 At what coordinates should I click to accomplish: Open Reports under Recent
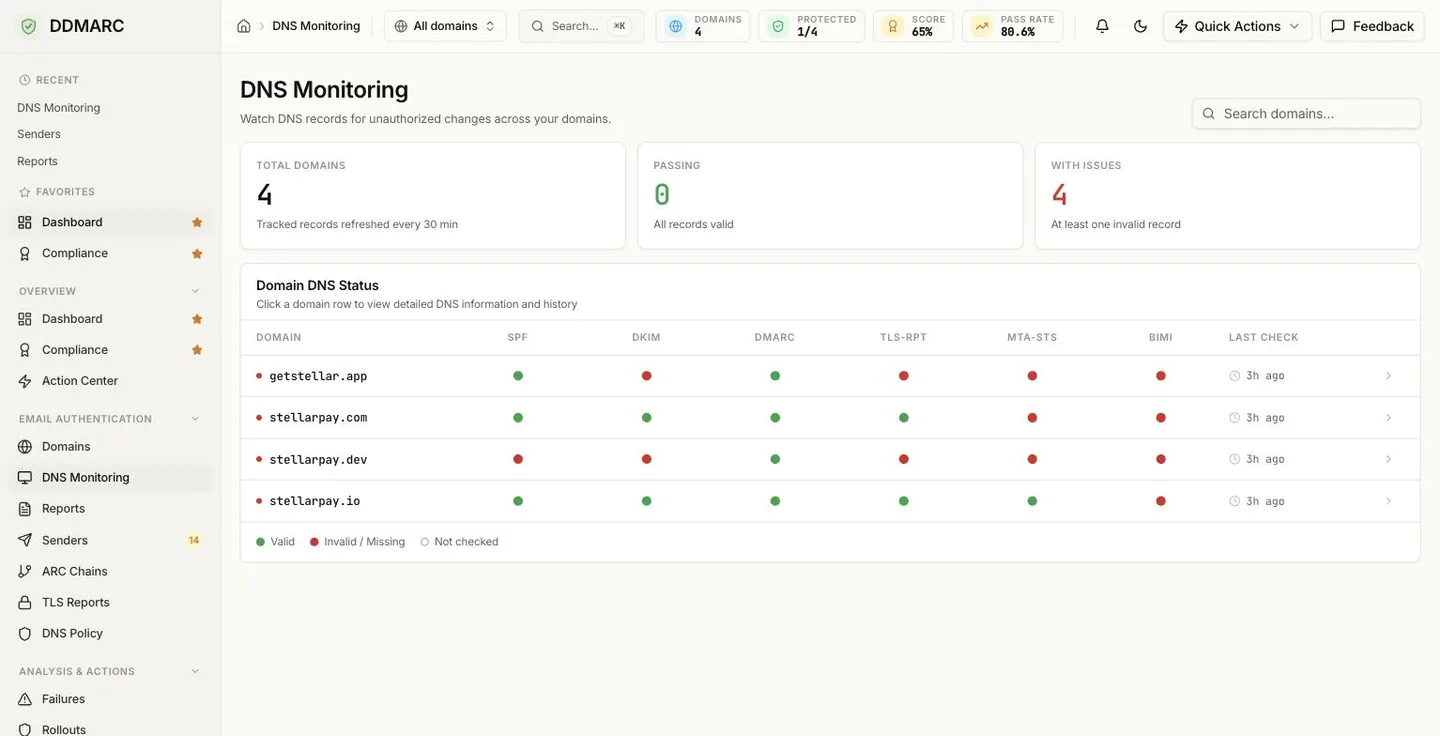(37, 161)
